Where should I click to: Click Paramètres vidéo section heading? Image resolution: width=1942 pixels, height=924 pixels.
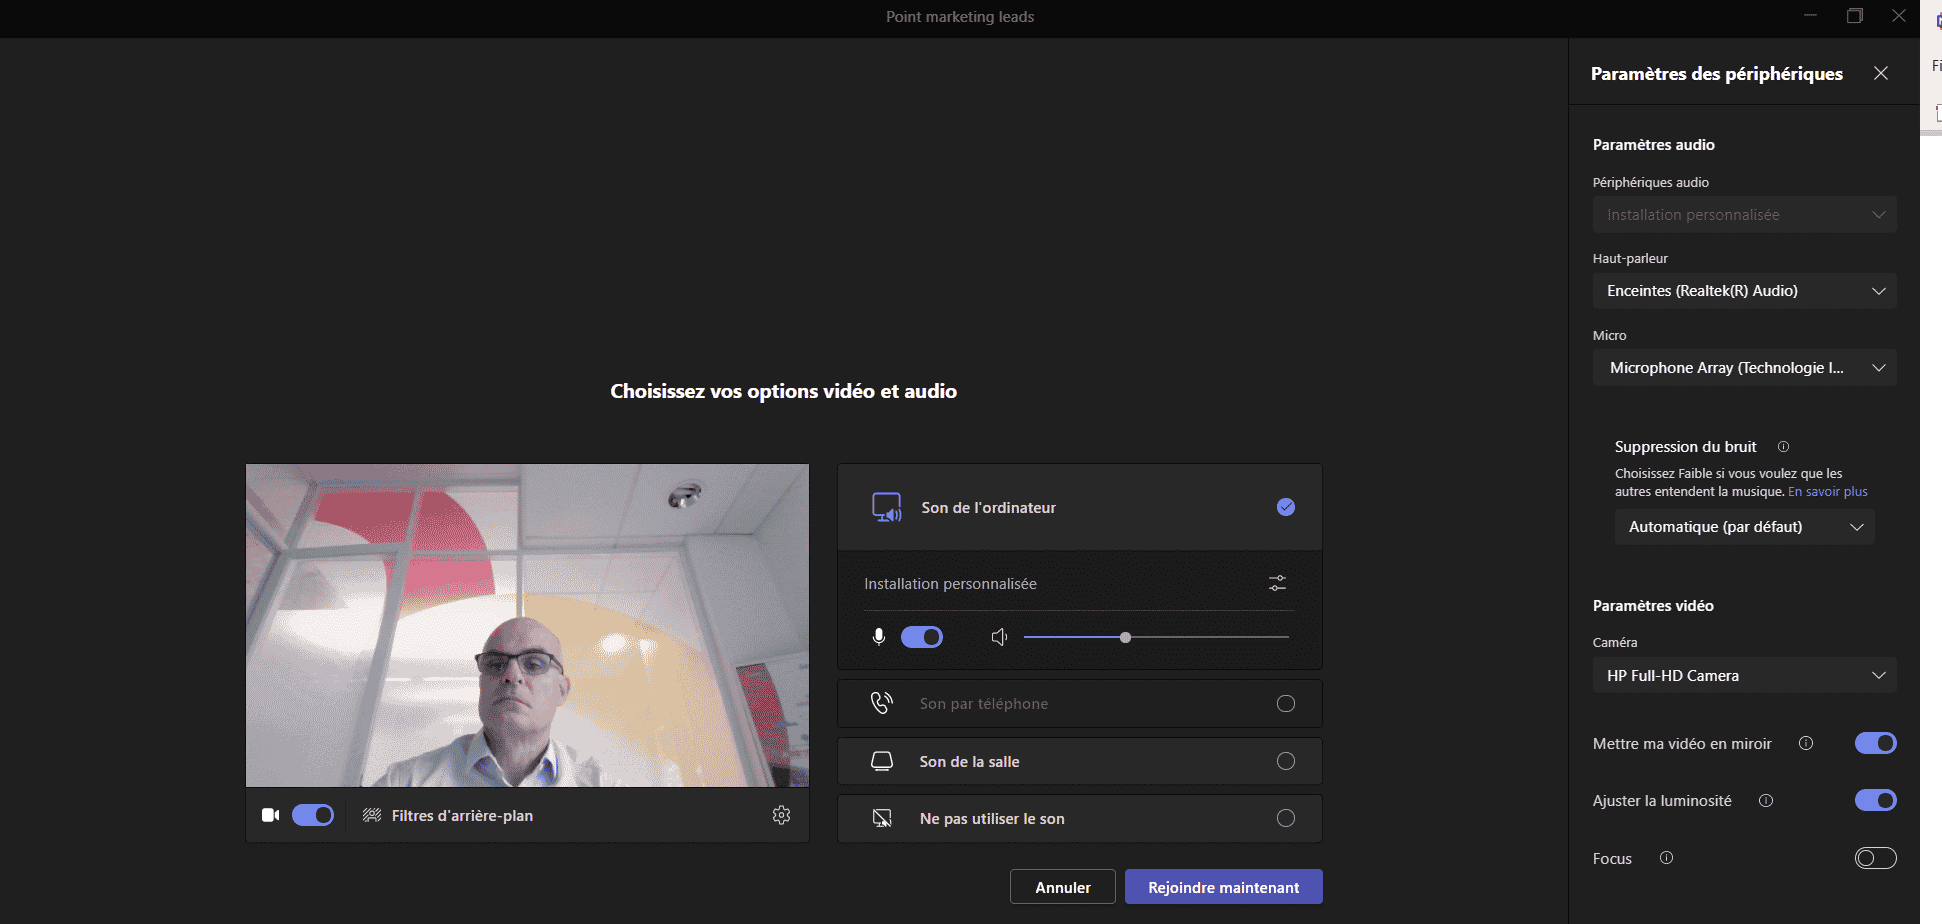1653,606
